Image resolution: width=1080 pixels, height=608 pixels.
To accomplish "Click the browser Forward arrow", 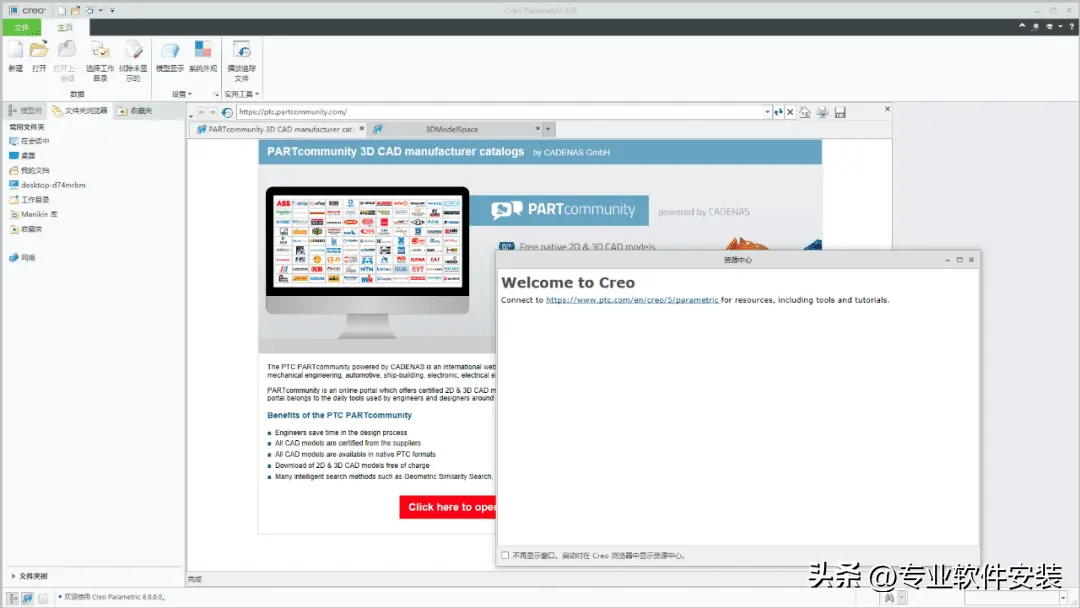I will [213, 112].
